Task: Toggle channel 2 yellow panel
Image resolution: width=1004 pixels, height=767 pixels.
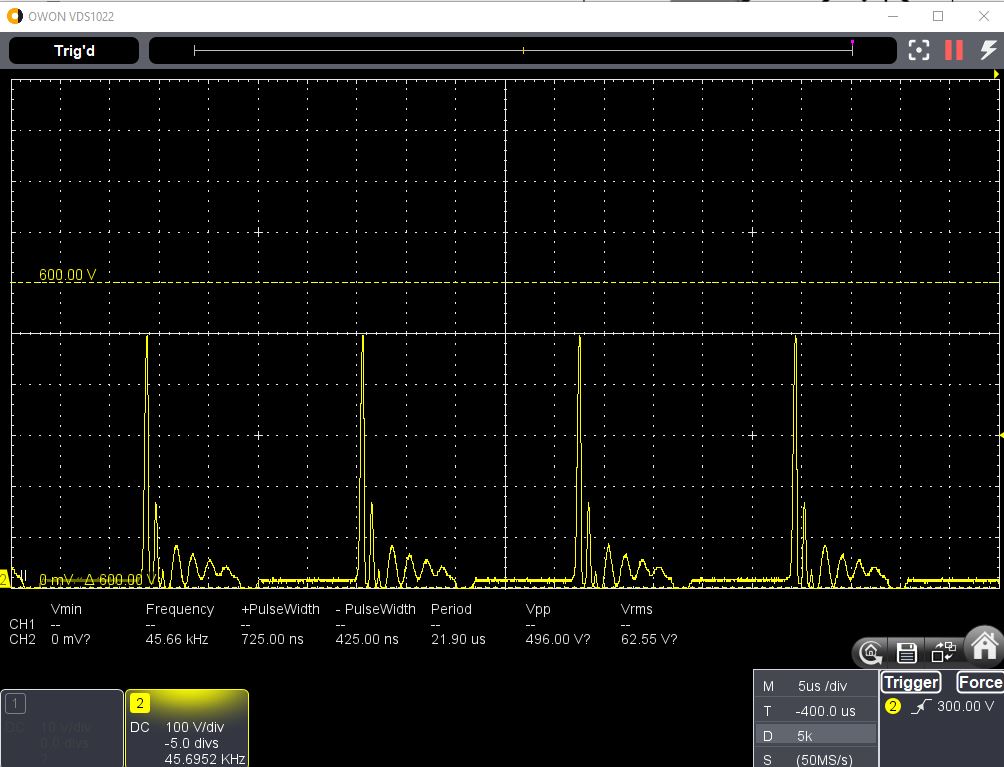Action: [187, 728]
